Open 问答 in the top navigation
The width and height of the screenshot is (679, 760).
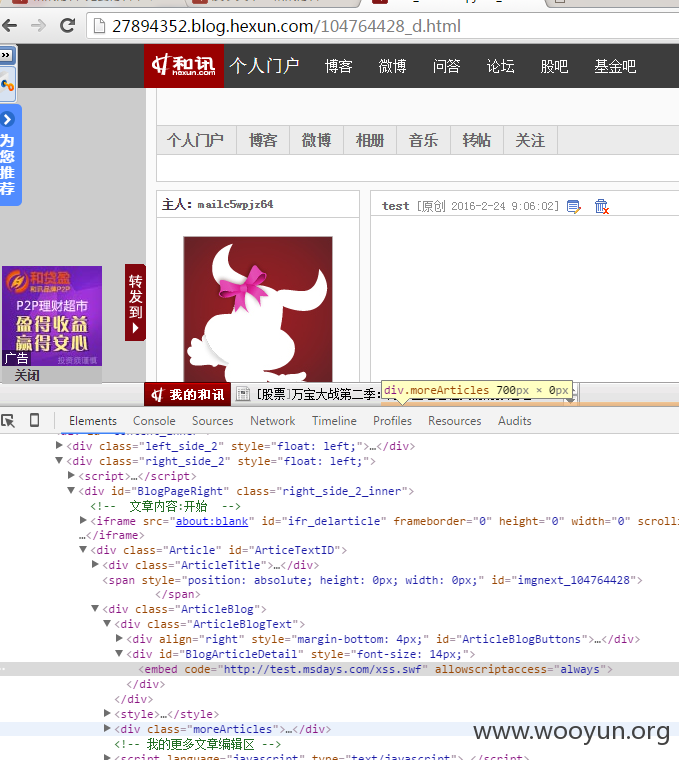[446, 66]
